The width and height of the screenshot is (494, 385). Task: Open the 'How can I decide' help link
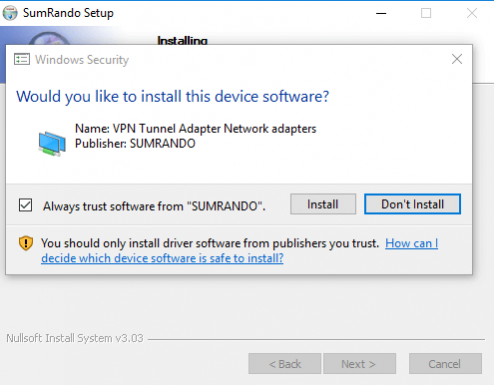point(239,251)
